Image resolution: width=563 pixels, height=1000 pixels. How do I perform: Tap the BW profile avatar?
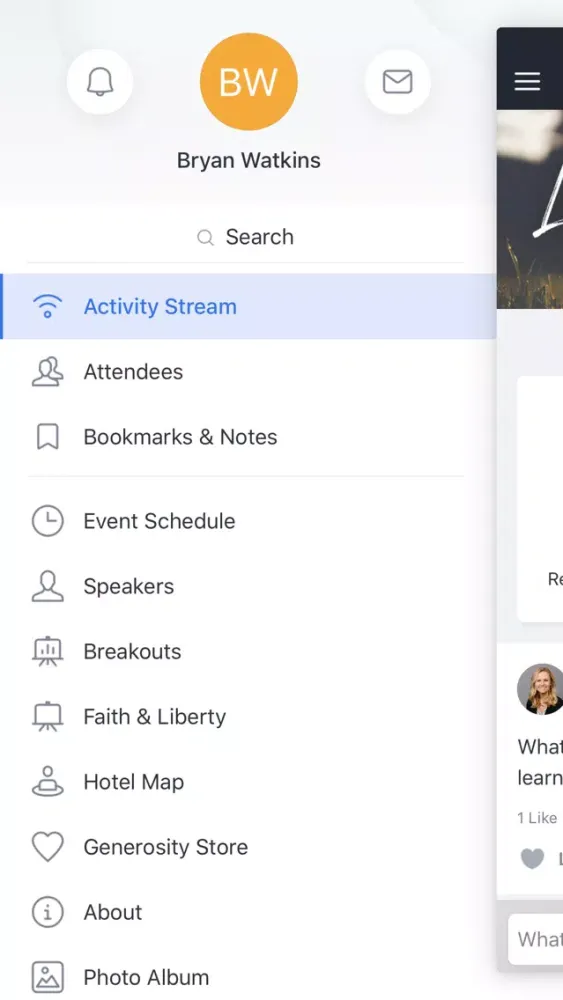(x=249, y=82)
